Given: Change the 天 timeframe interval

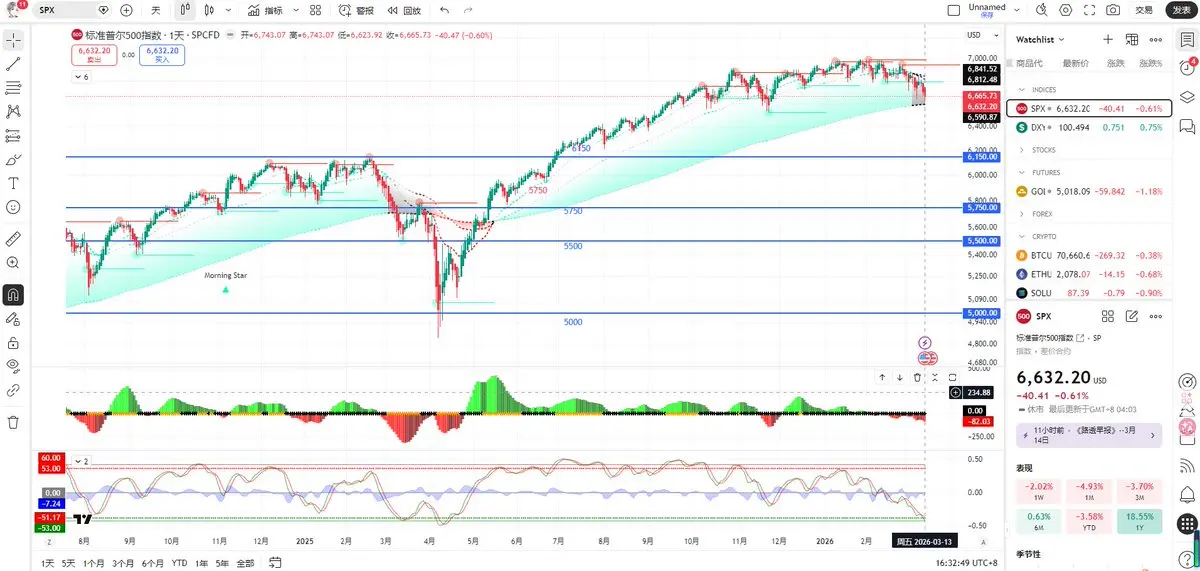Looking at the screenshot, I should [155, 10].
